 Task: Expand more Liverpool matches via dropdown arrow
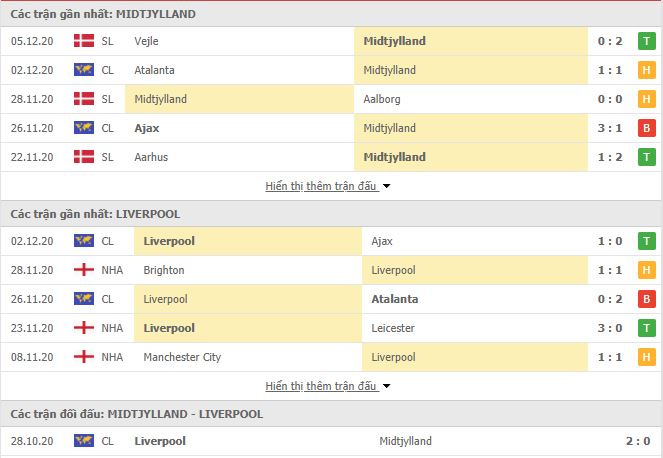tap(386, 386)
